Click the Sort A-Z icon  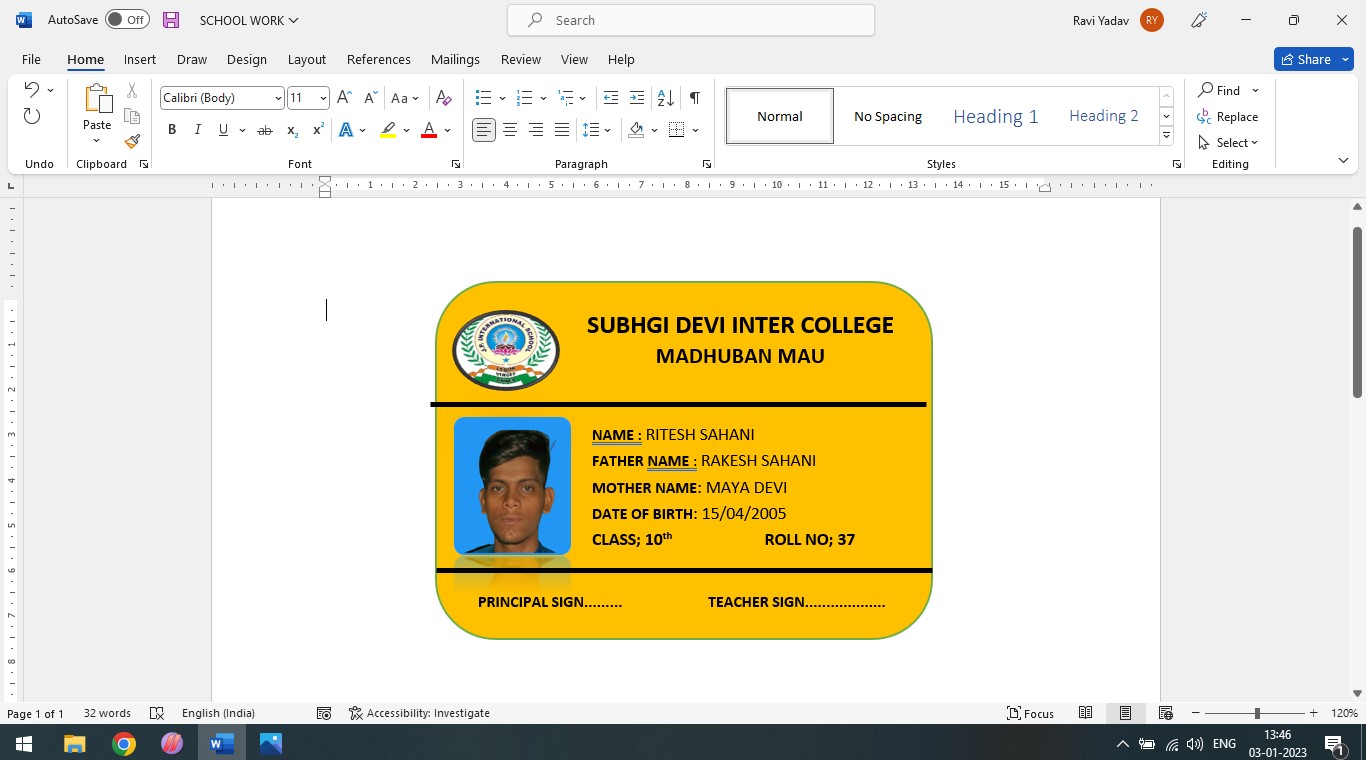tap(665, 98)
